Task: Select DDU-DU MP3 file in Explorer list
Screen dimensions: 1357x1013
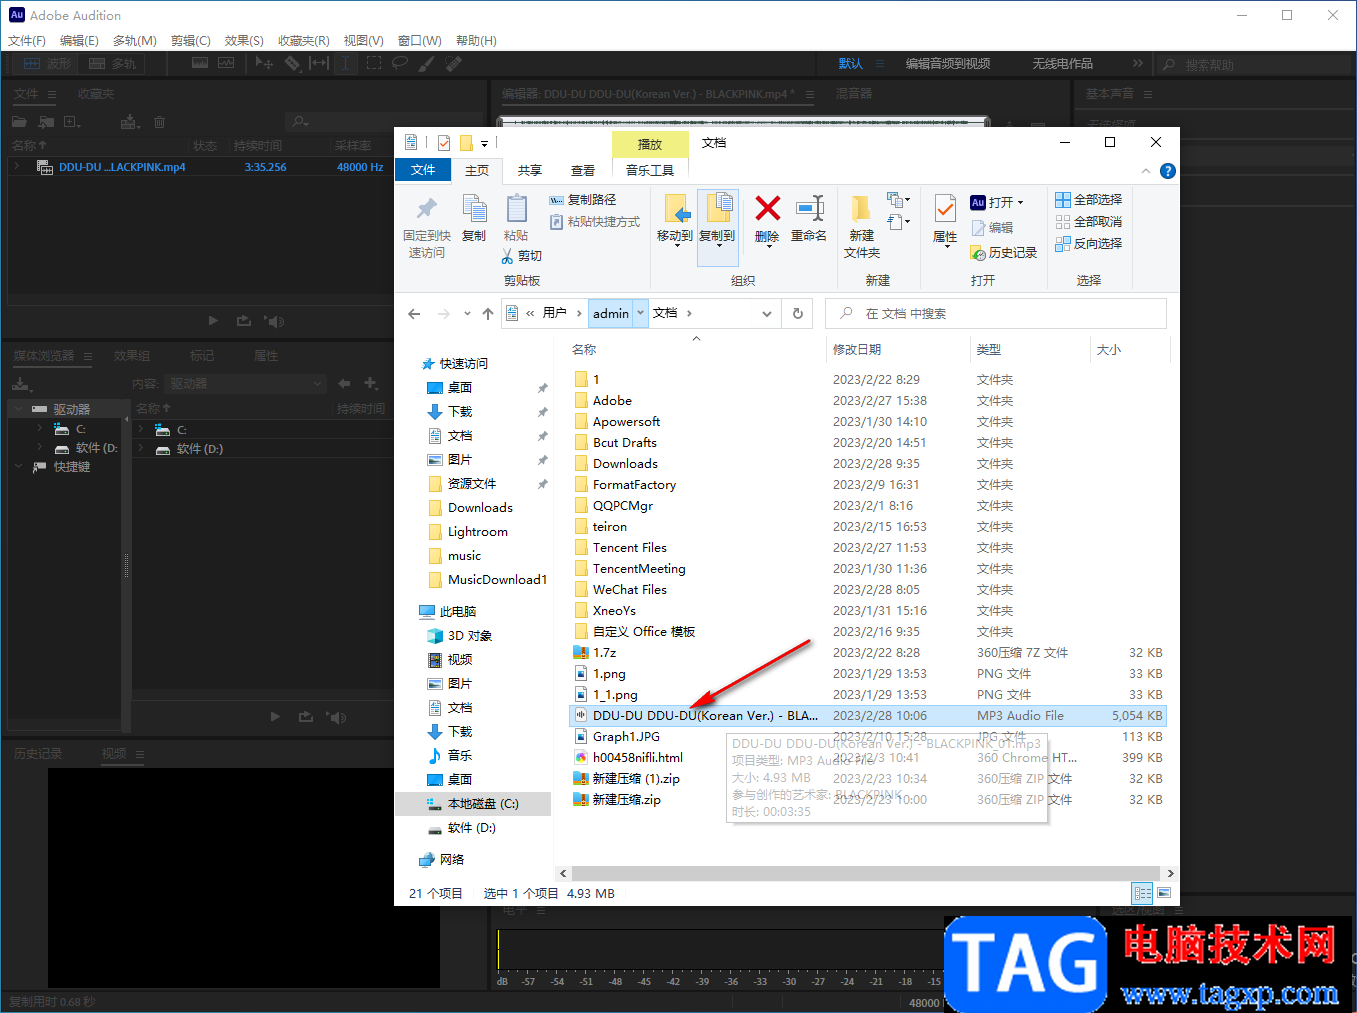Action: click(x=867, y=715)
